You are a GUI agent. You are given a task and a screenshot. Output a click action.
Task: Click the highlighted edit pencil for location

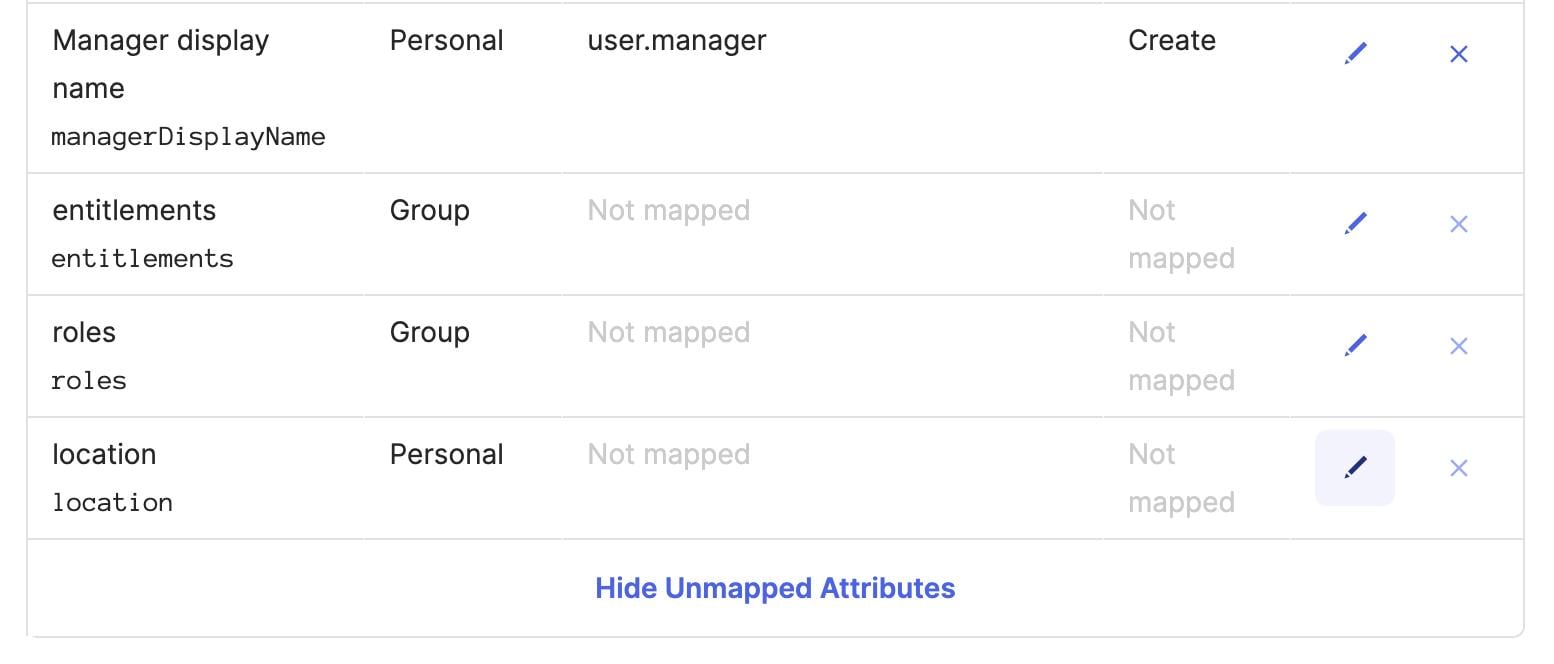1355,468
